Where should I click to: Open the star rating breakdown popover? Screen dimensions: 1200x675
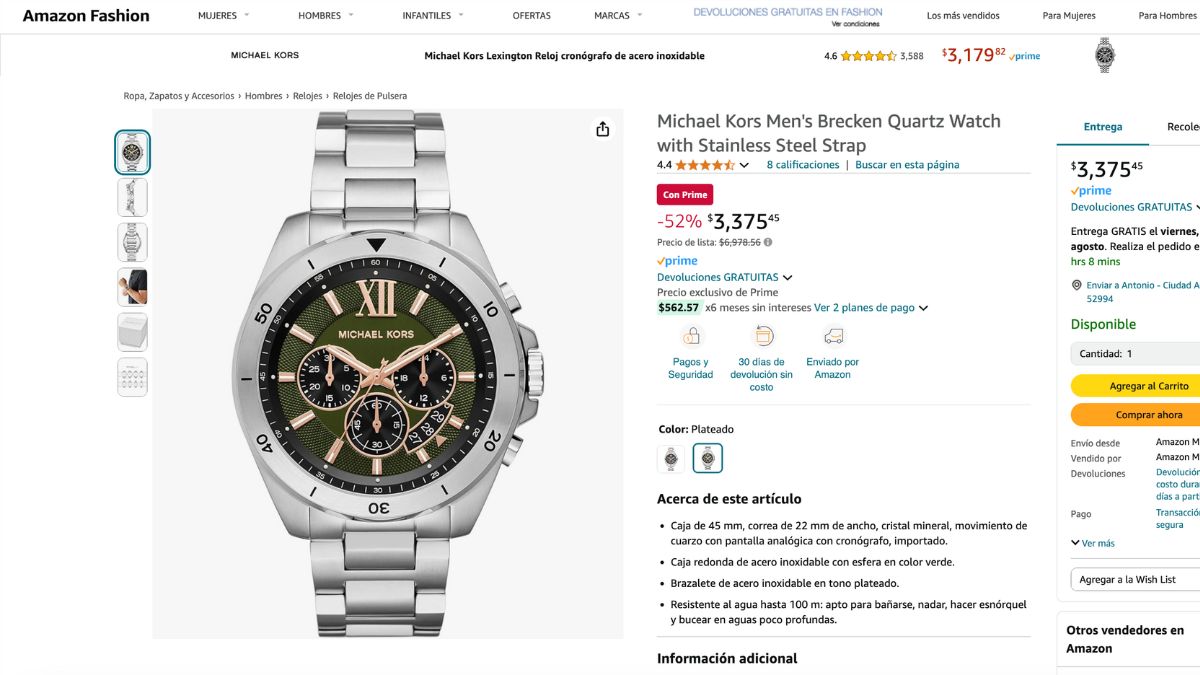coord(744,165)
